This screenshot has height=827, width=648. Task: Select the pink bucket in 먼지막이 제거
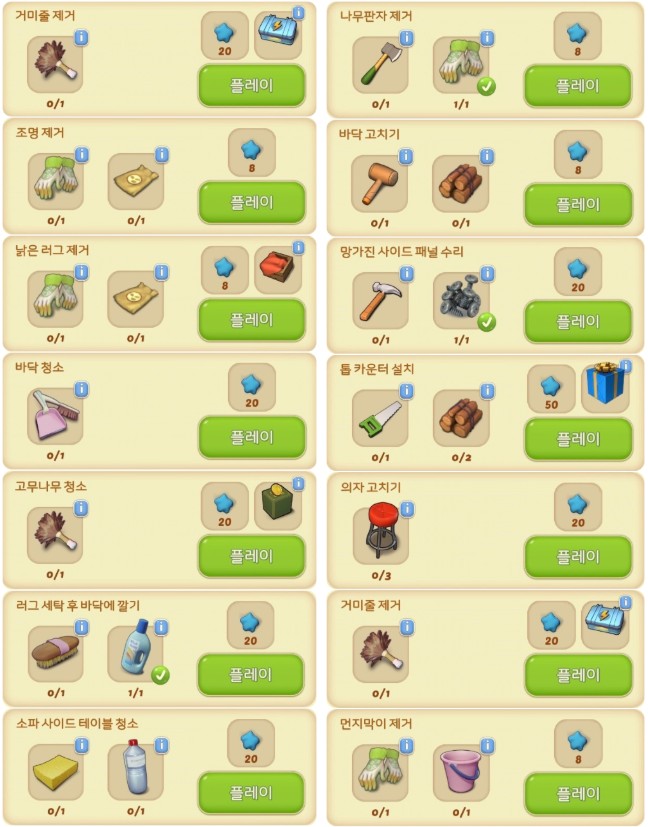pyautogui.click(x=461, y=773)
